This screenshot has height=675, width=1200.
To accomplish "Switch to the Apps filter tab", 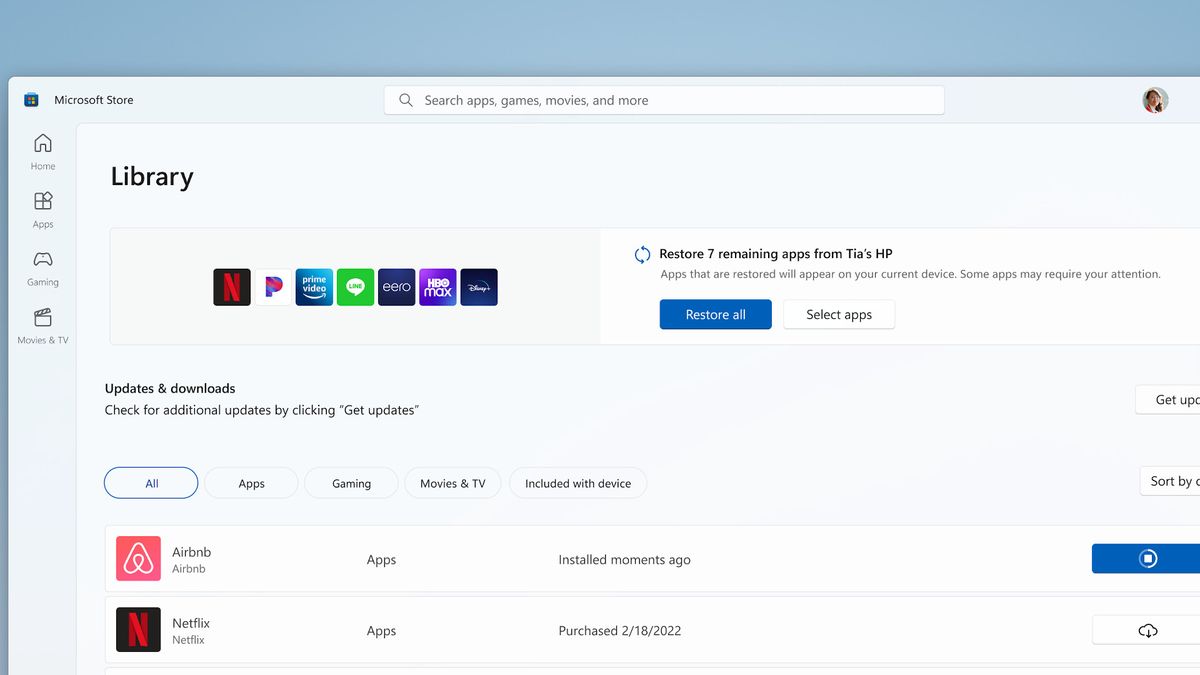I will [251, 483].
